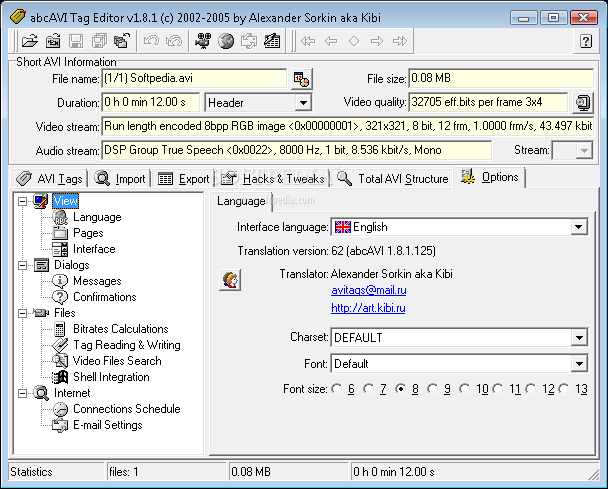608x489 pixels.
Task: Switch to the AVI Tags tab
Action: (49, 179)
